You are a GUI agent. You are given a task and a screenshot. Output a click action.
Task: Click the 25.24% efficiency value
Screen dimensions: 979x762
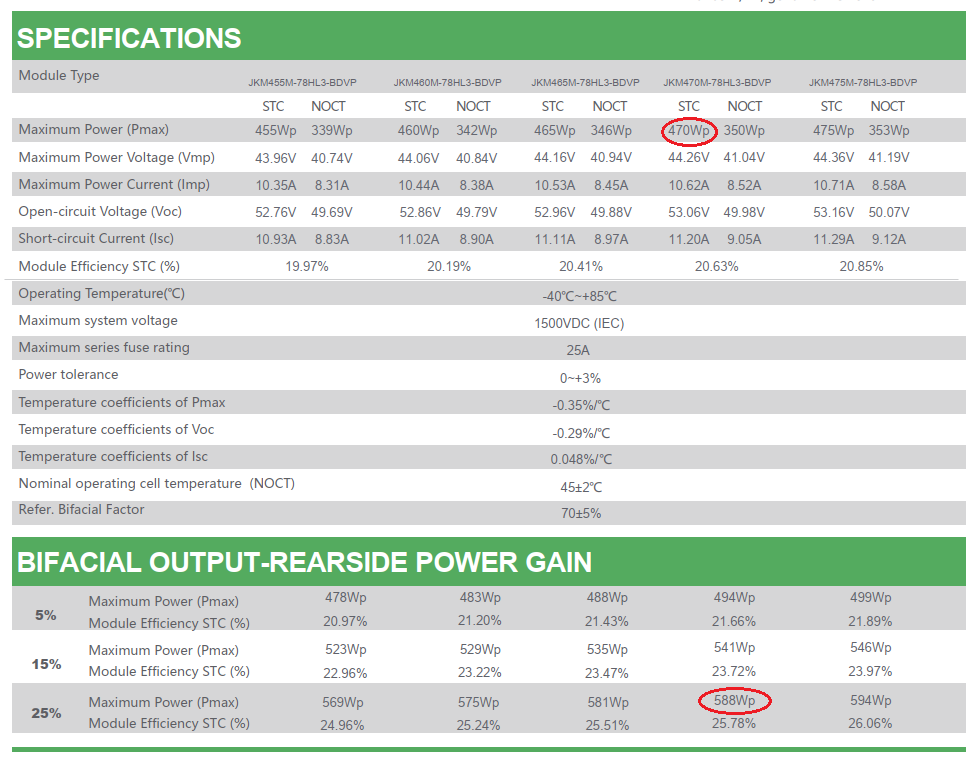[x=478, y=726]
